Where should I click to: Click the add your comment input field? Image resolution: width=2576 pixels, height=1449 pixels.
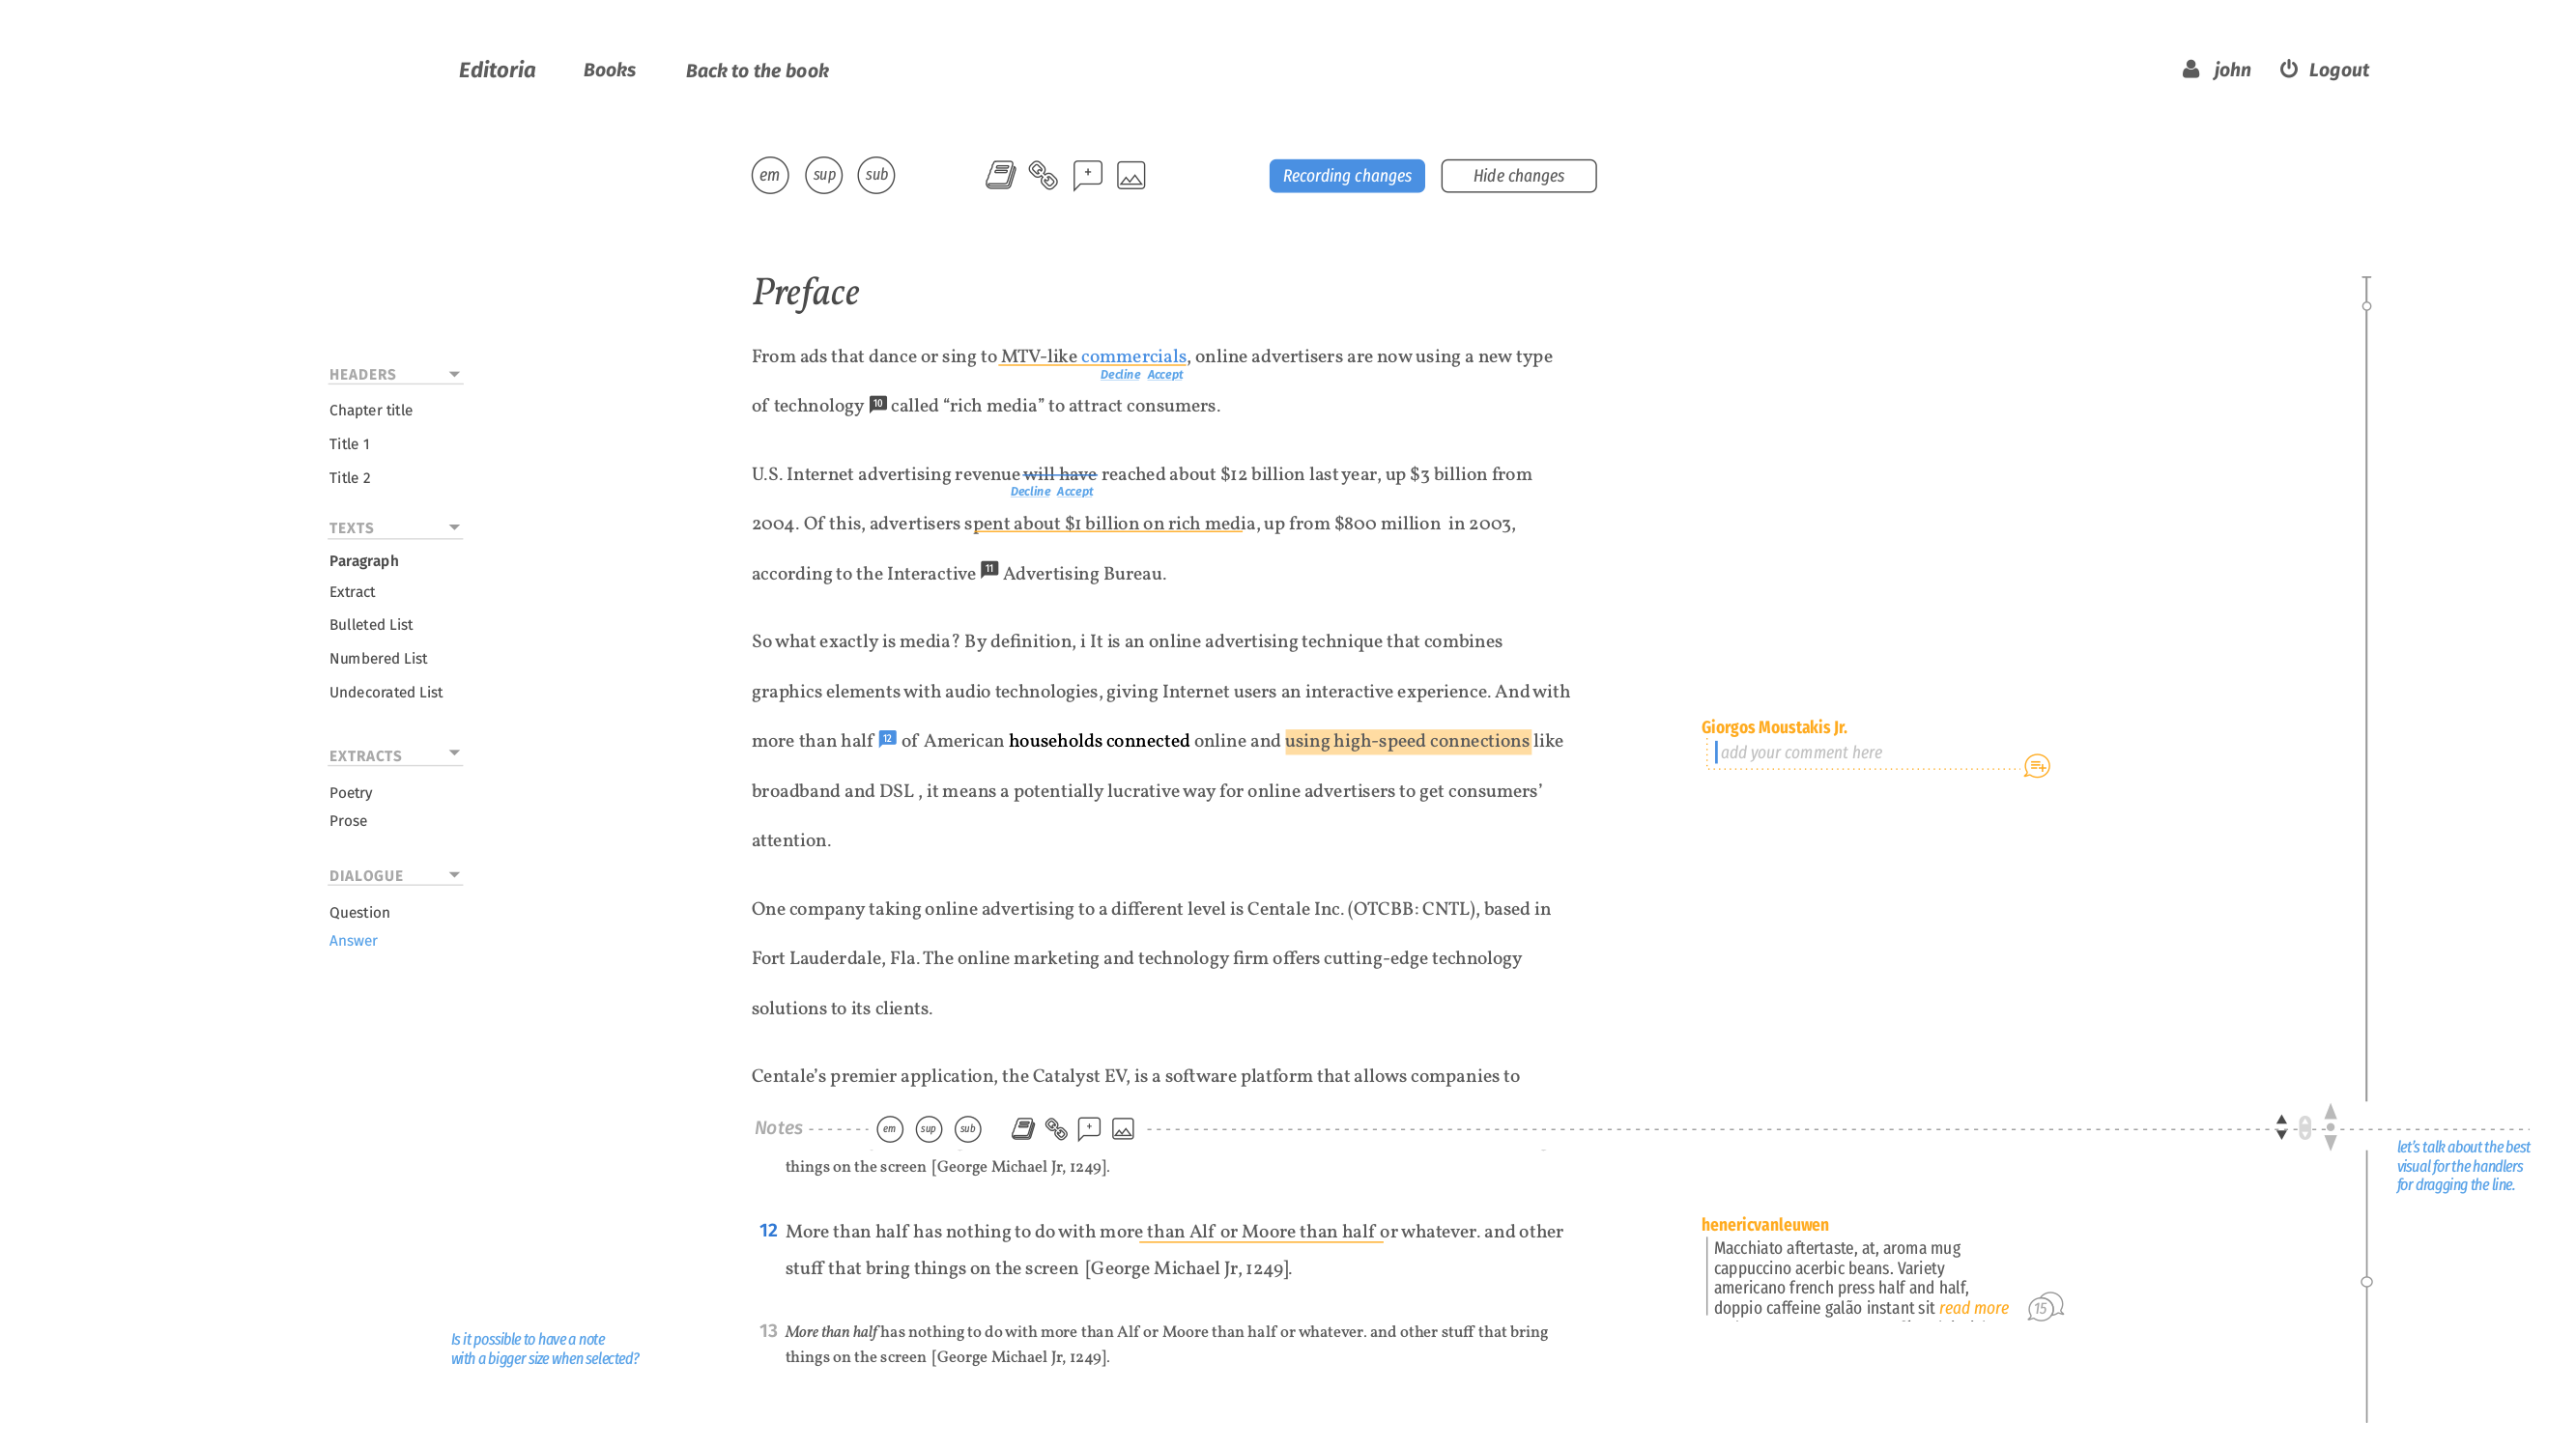(1858, 752)
